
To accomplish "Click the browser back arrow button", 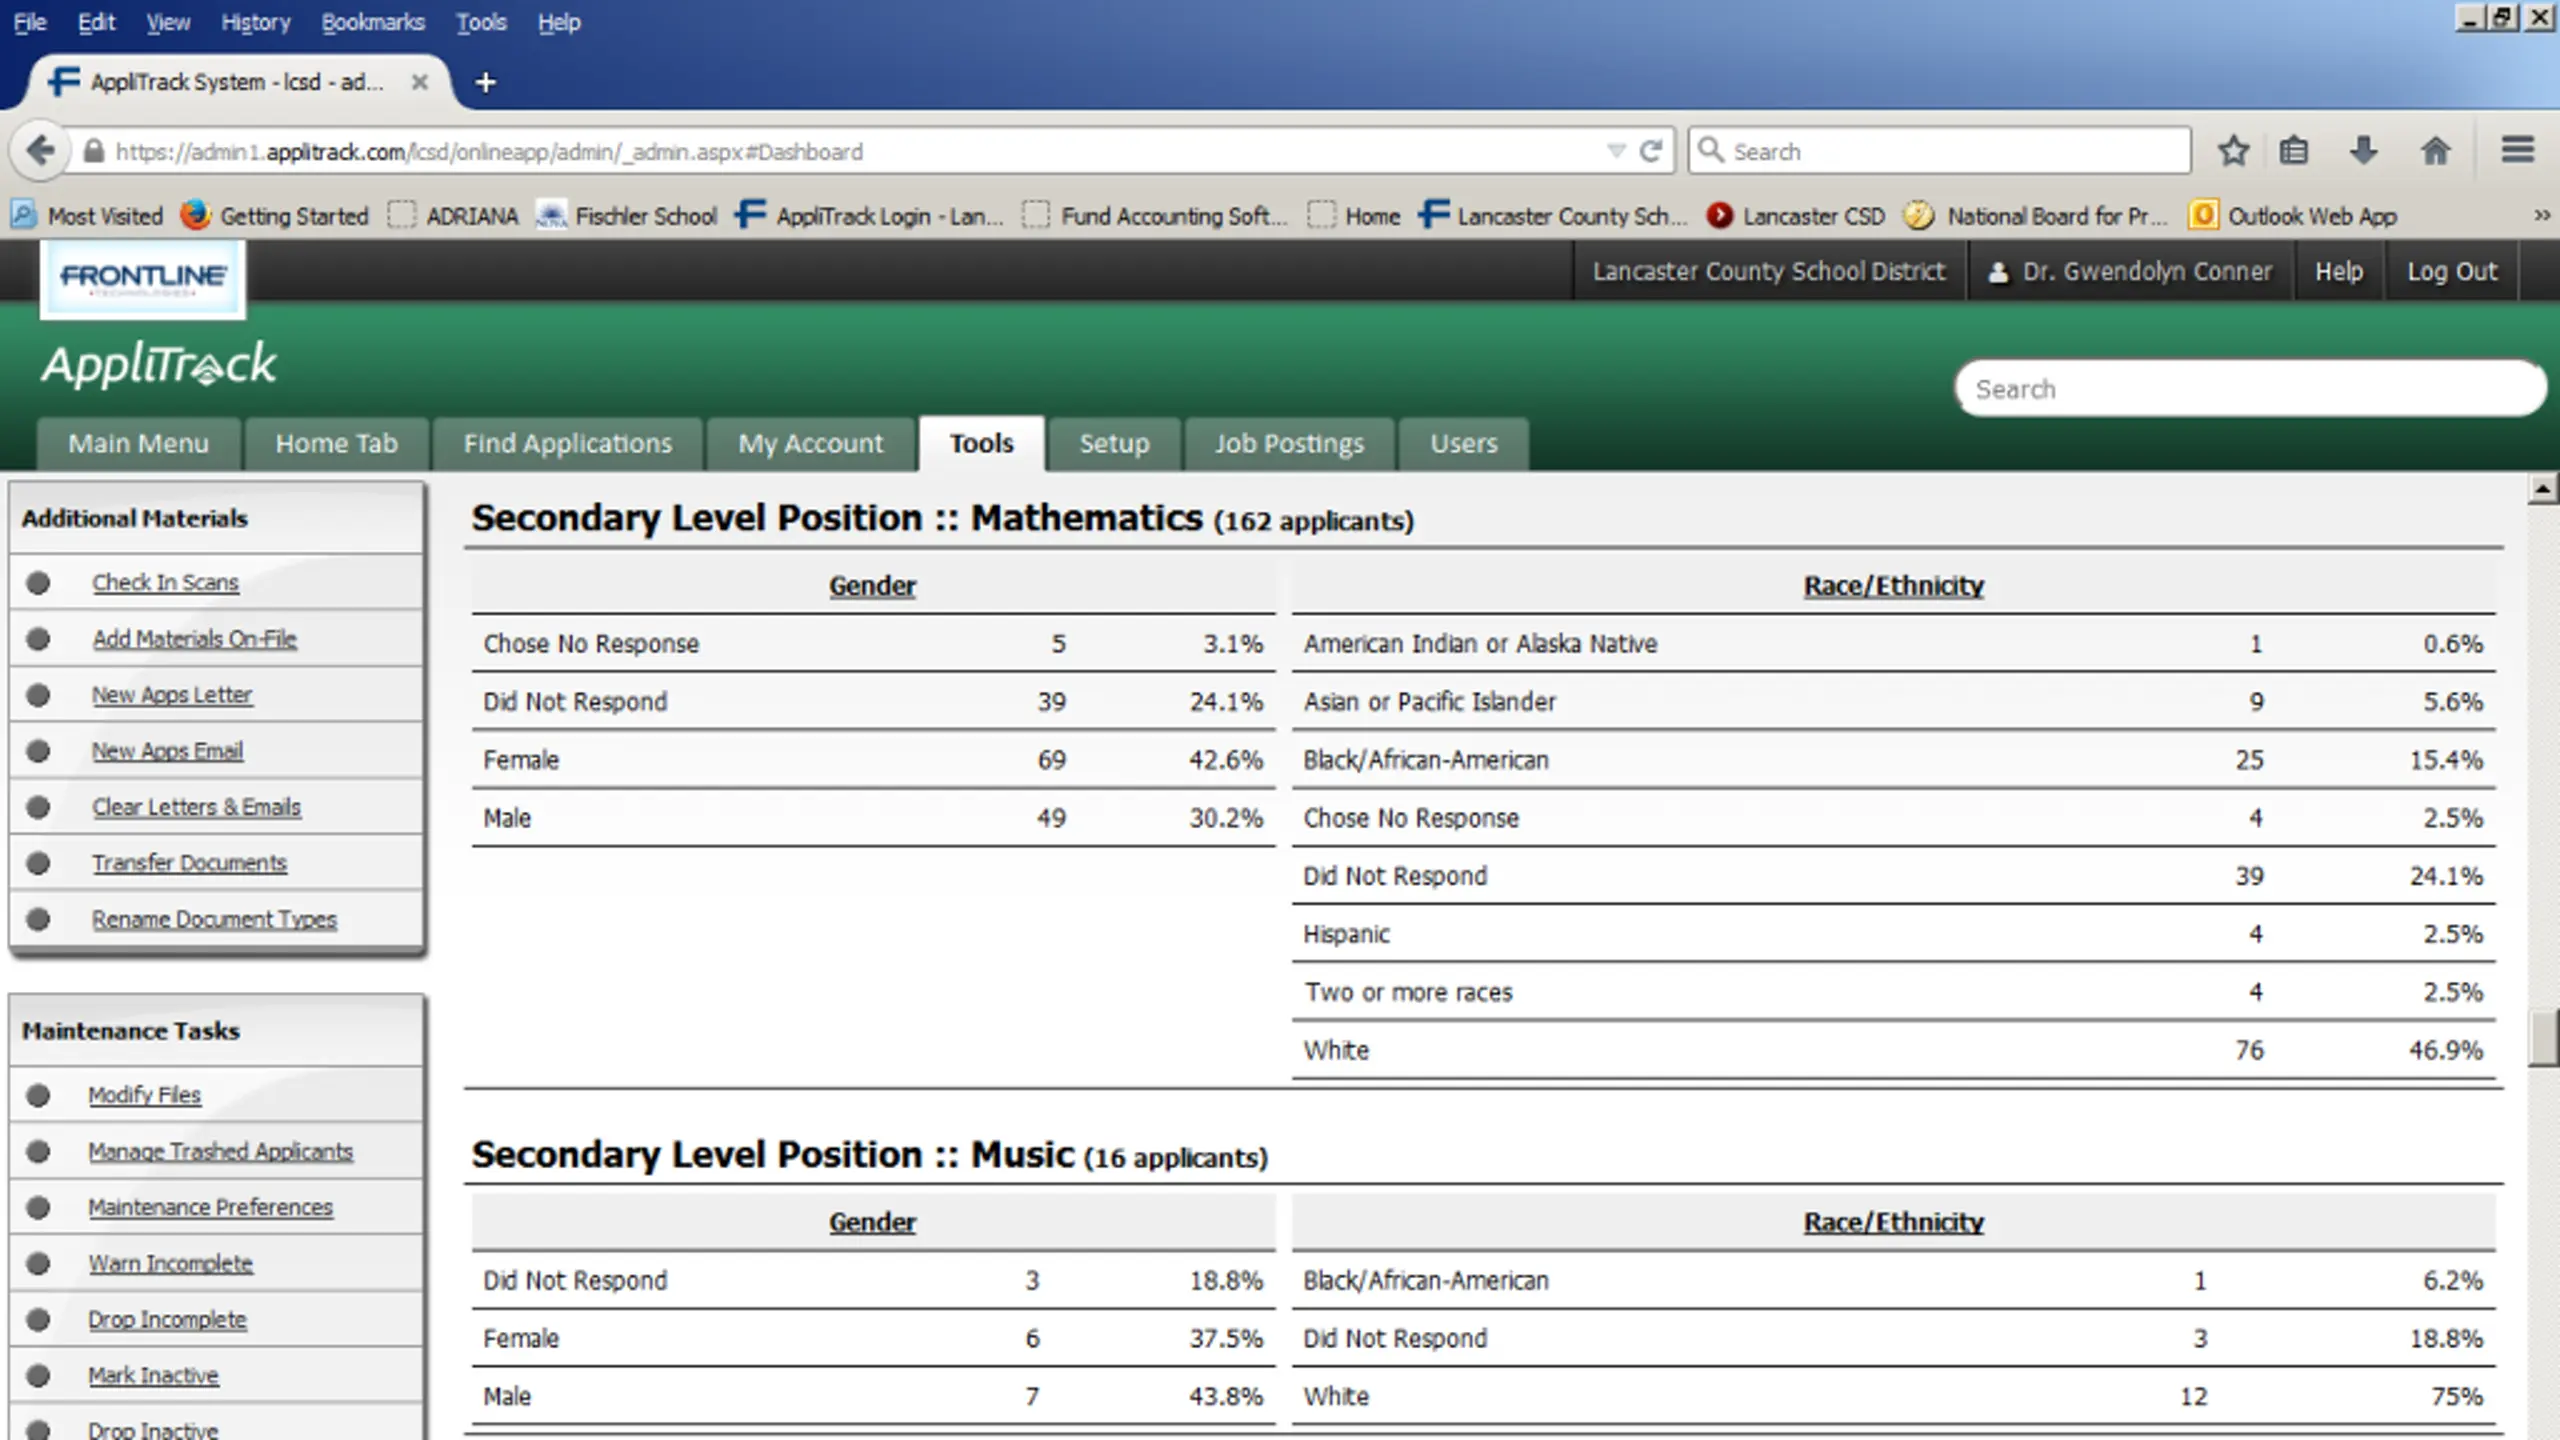I will [40, 151].
